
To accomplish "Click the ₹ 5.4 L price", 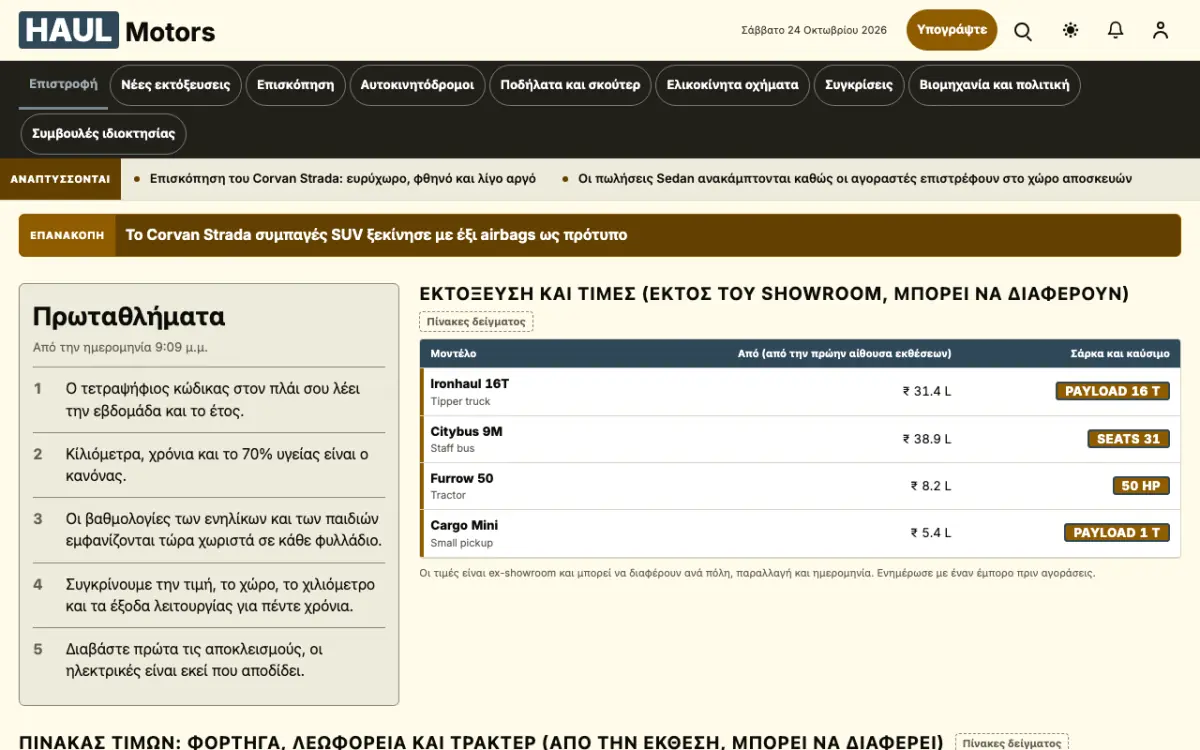I will tap(931, 533).
